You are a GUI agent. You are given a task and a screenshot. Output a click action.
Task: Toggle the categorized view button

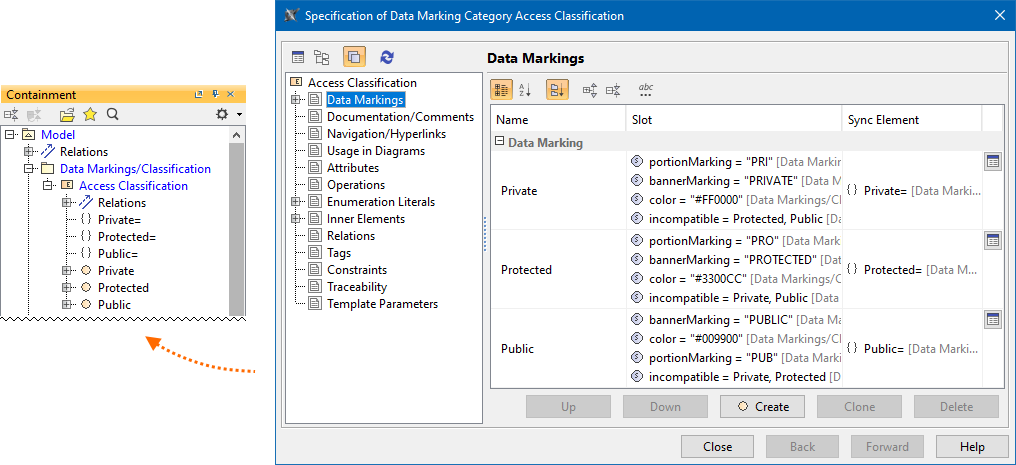[502, 90]
